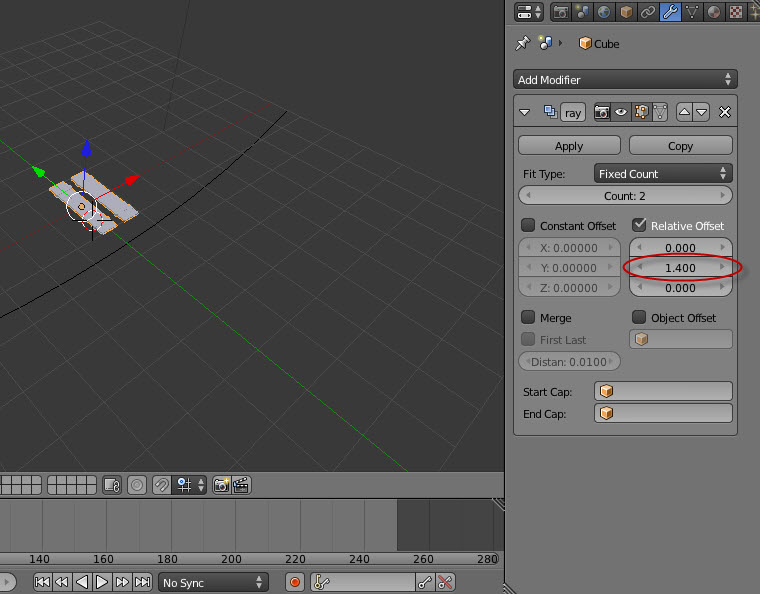Screen dimensions: 760x594
Task: Edit the modifier name field 'ray'
Action: [x=573, y=113]
